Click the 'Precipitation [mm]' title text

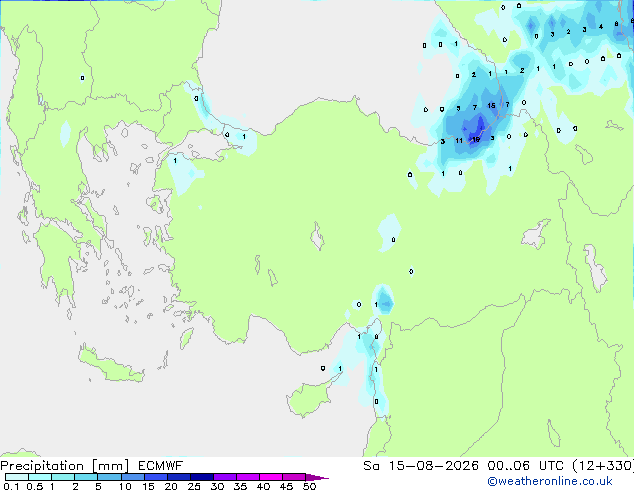coord(65,466)
